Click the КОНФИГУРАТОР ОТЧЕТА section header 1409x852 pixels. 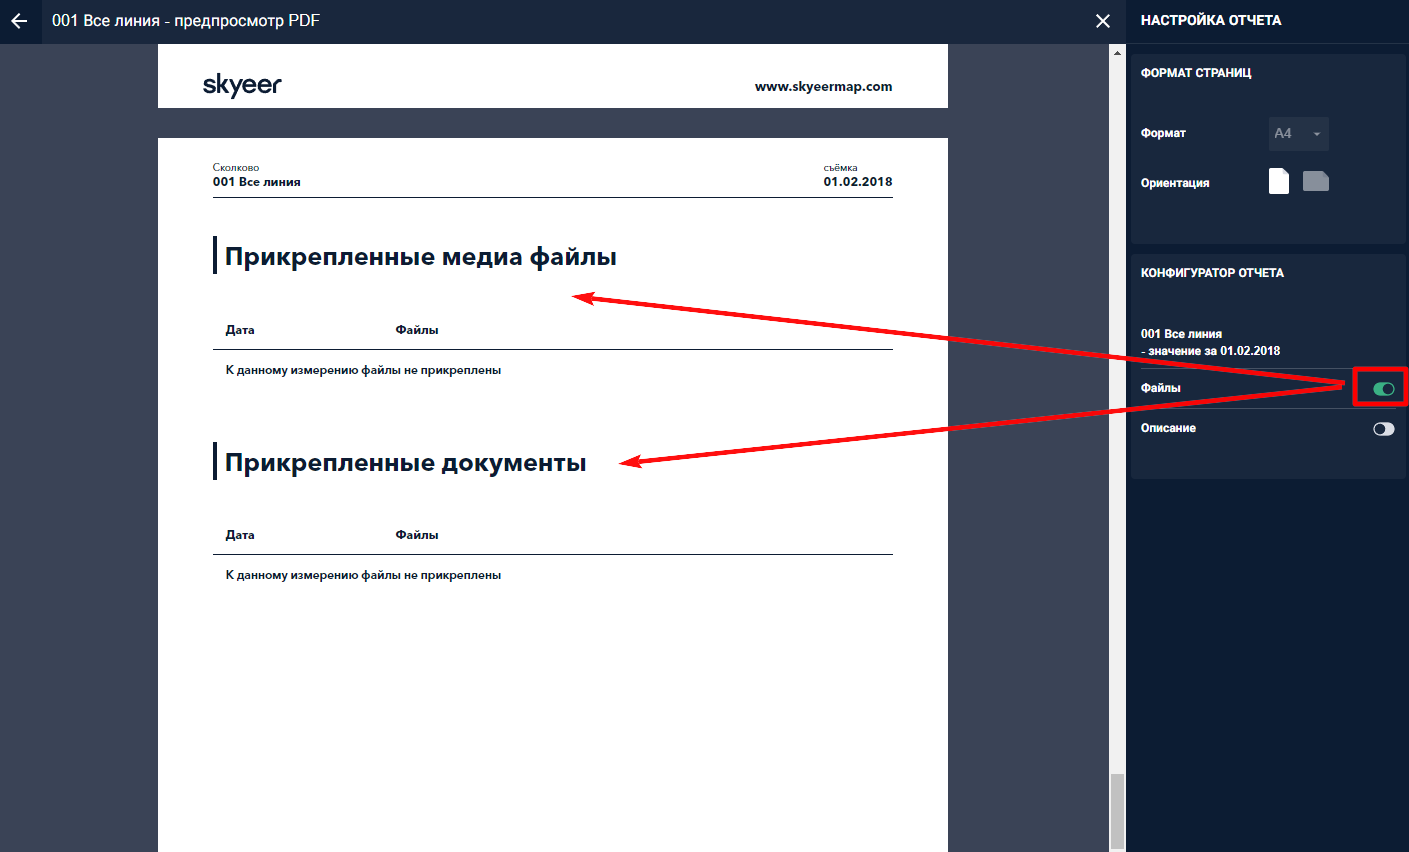click(x=1212, y=273)
